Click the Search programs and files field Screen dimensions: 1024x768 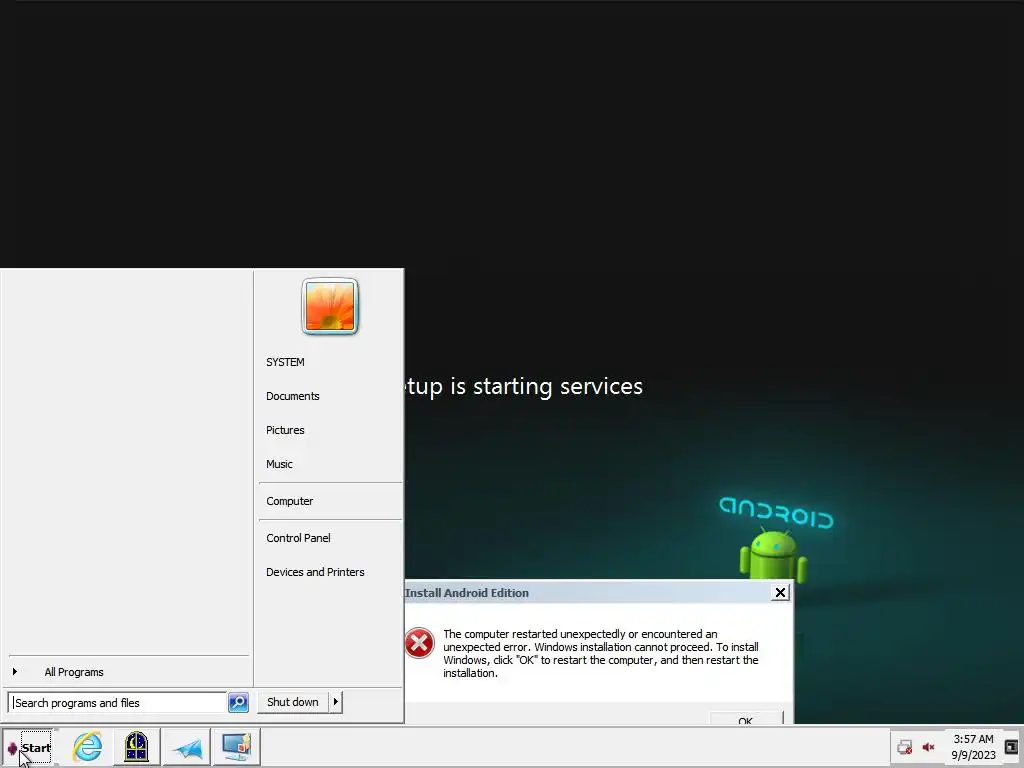[x=118, y=703]
